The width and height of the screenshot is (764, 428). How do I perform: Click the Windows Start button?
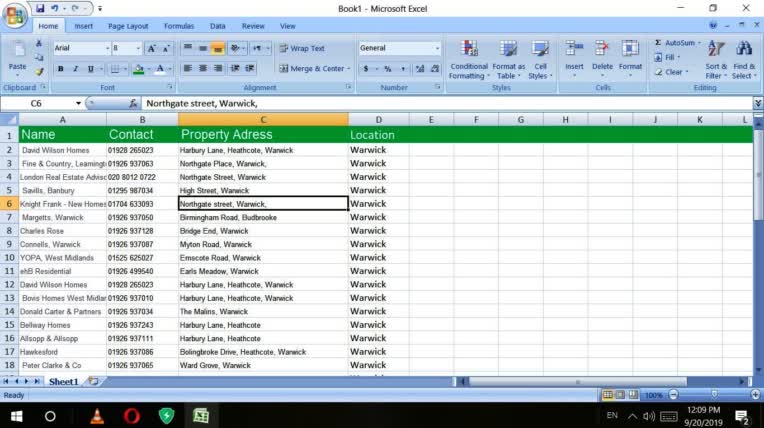(17, 416)
